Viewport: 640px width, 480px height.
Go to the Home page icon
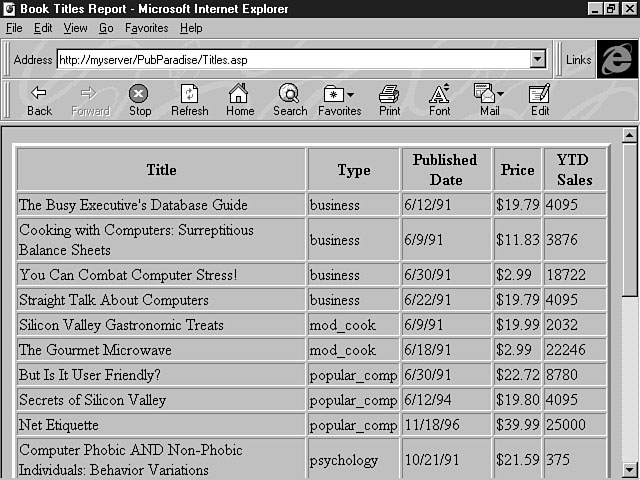[x=240, y=99]
